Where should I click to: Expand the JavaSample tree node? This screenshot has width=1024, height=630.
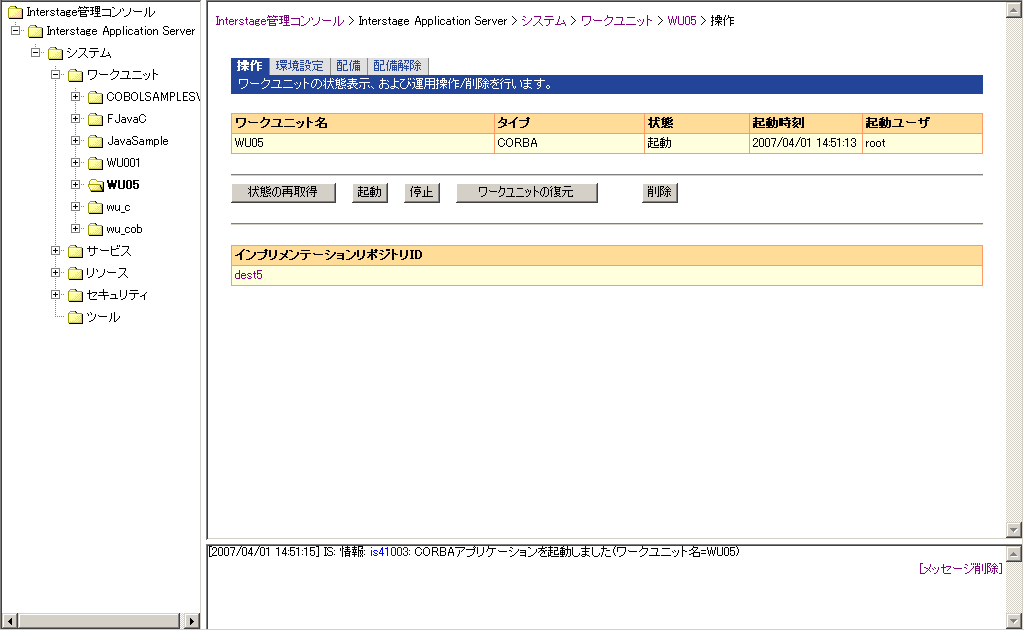[x=76, y=140]
